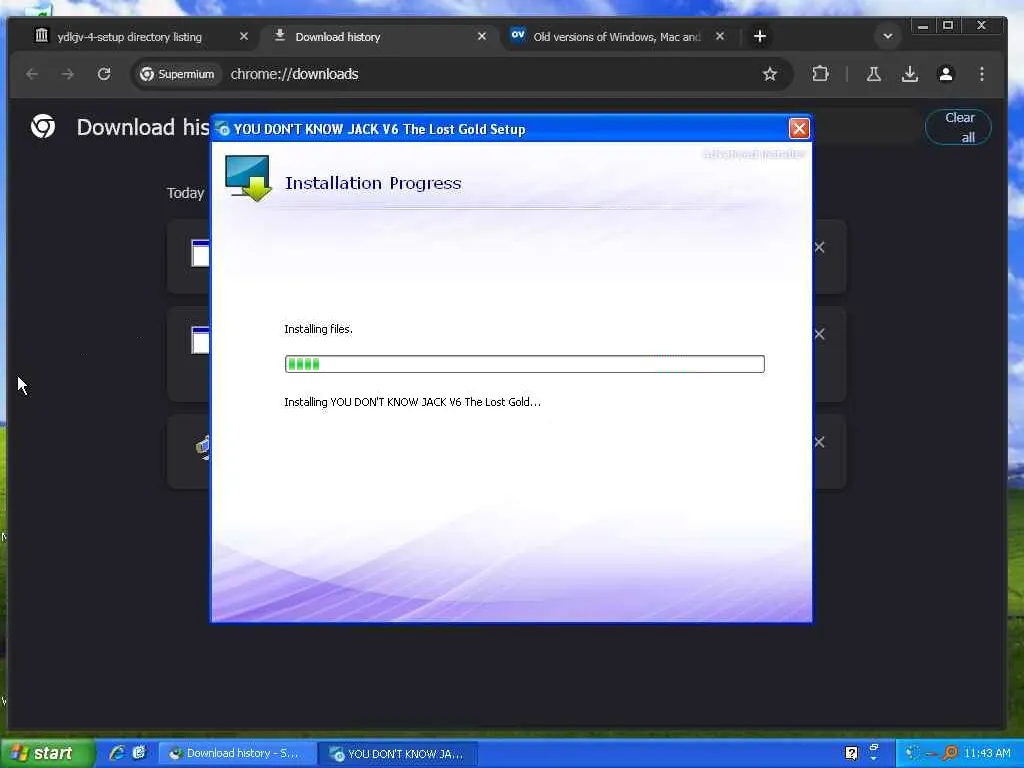Viewport: 1024px width, 768px height.
Task: Minimize the Supermium browser window
Action: click(923, 25)
